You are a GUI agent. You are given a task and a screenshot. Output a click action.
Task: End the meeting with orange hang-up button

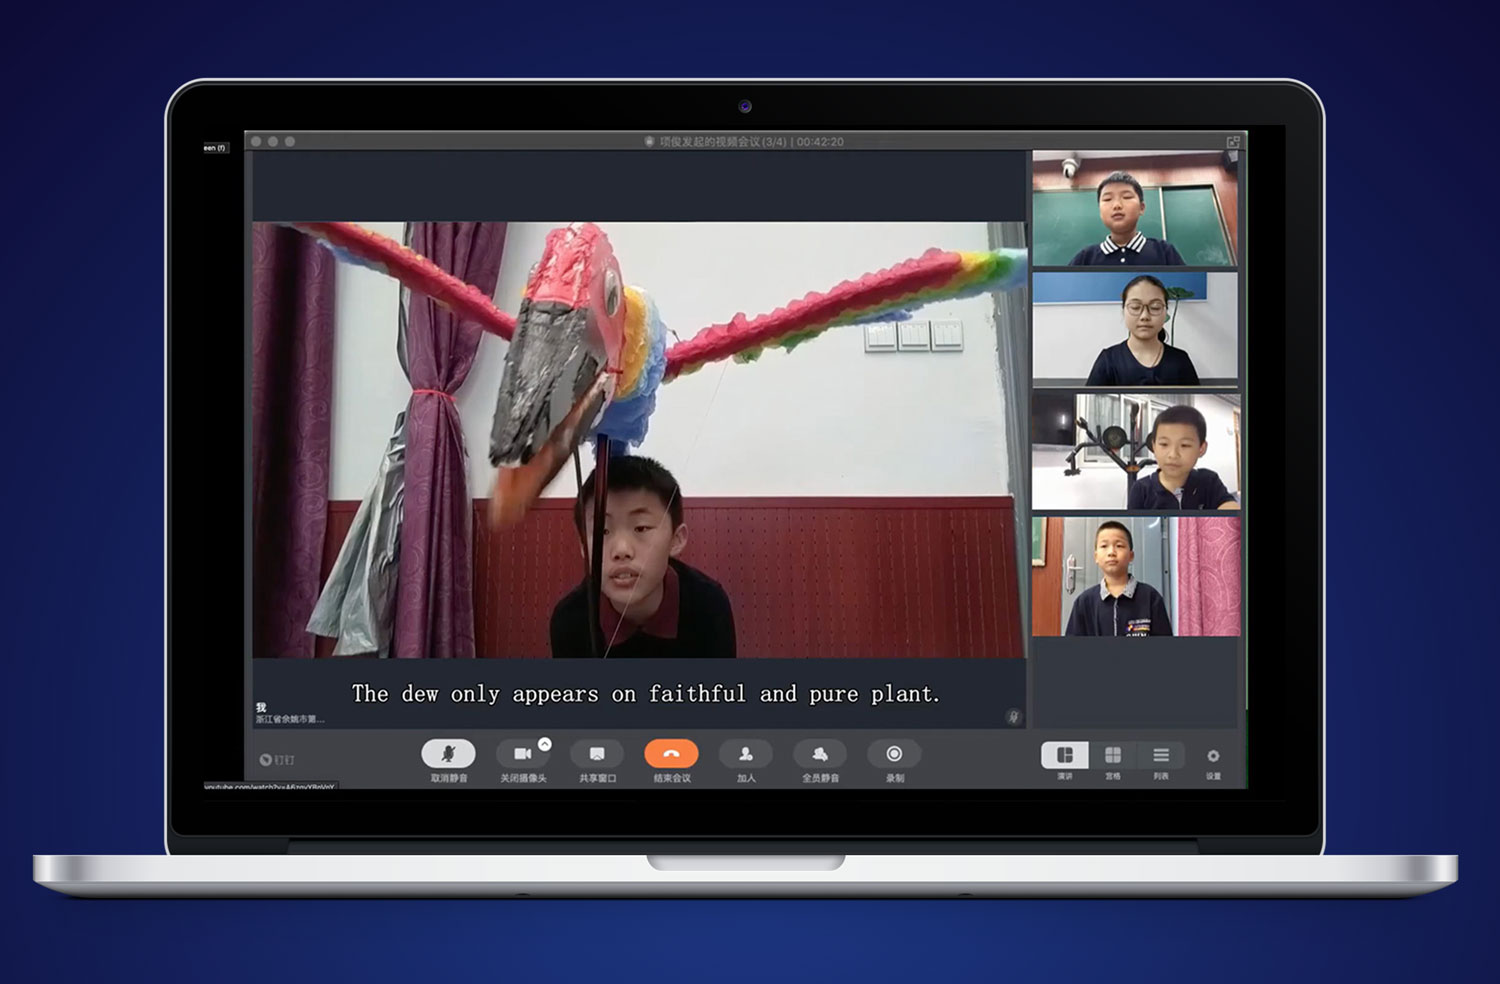click(x=671, y=754)
